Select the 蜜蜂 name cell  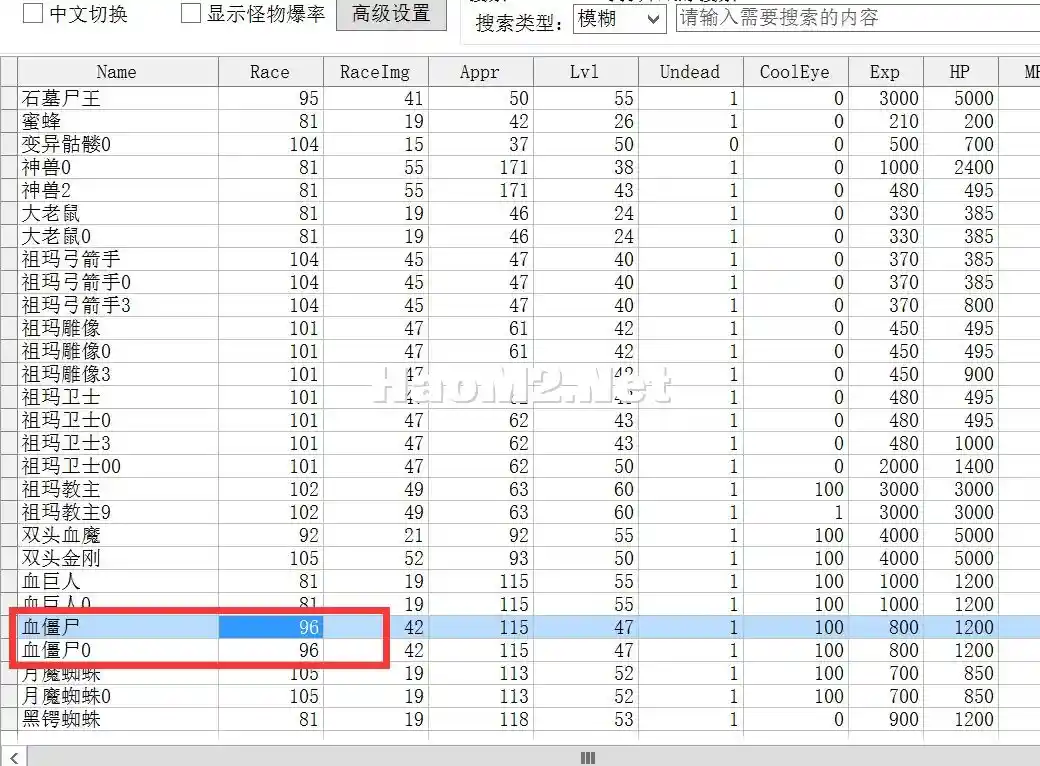click(117, 121)
